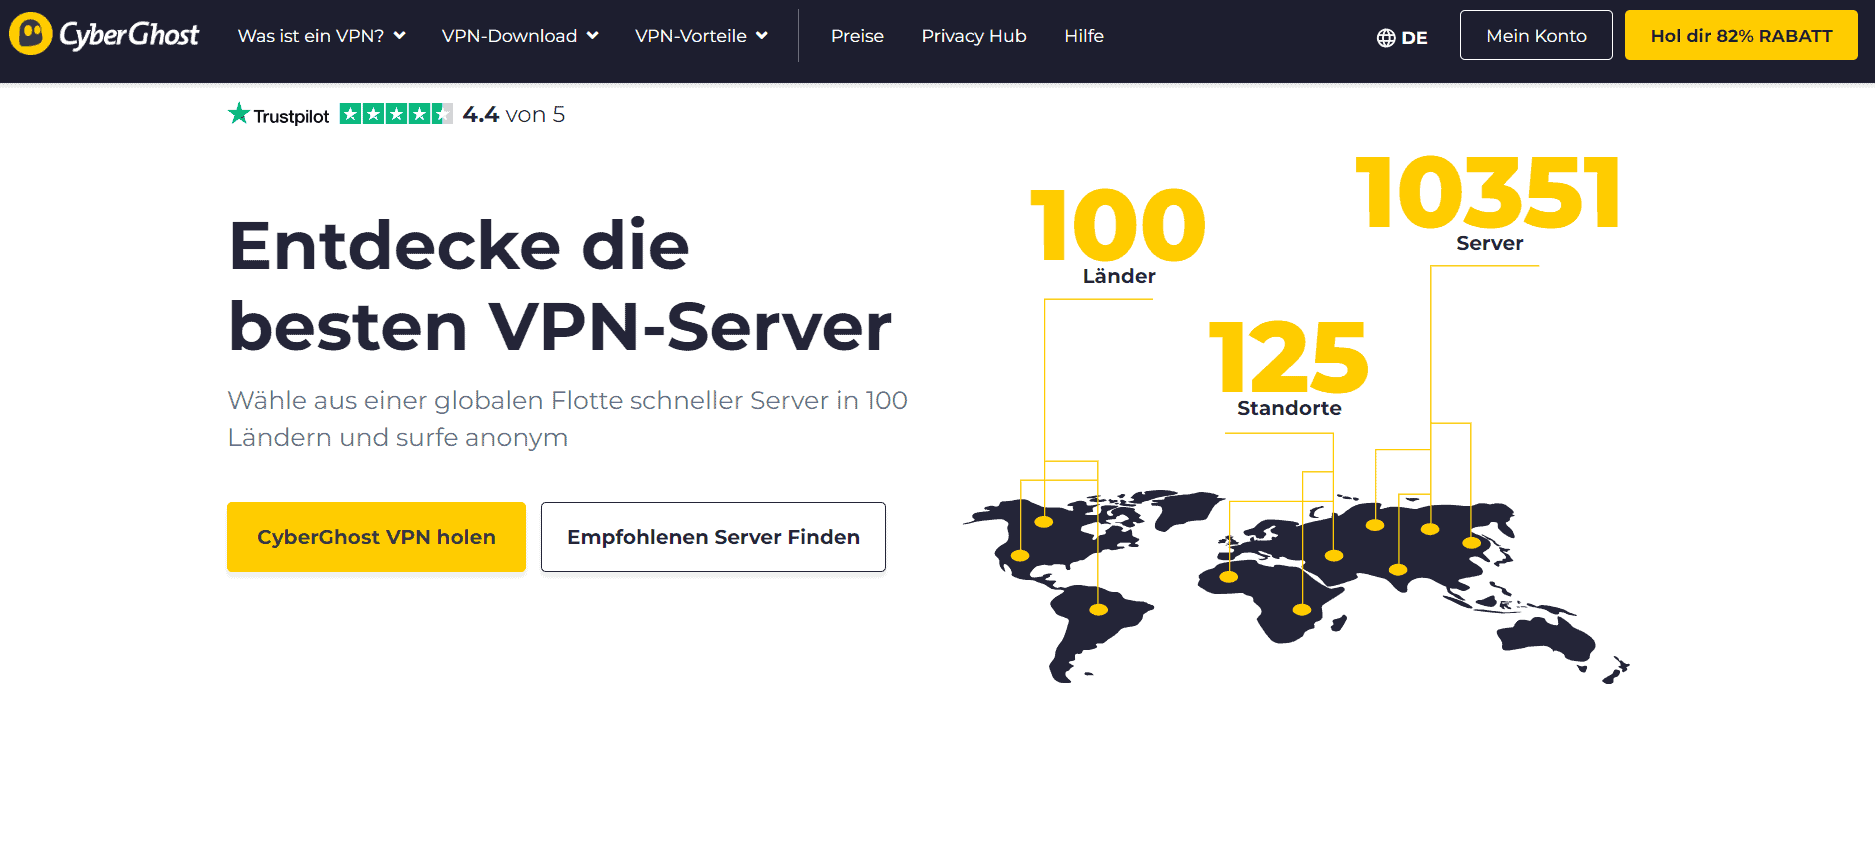
Task: Click 'Empfohlenen Server Finden' button
Action: click(713, 537)
